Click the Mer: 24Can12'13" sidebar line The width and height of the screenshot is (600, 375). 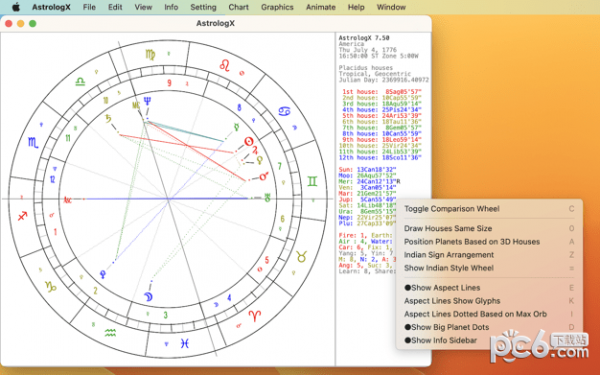[369, 181]
